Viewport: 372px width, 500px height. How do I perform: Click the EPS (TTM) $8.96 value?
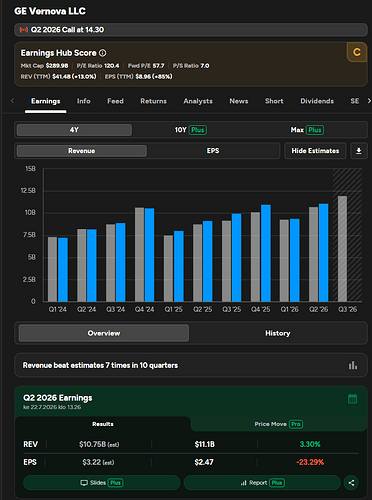click(154, 76)
